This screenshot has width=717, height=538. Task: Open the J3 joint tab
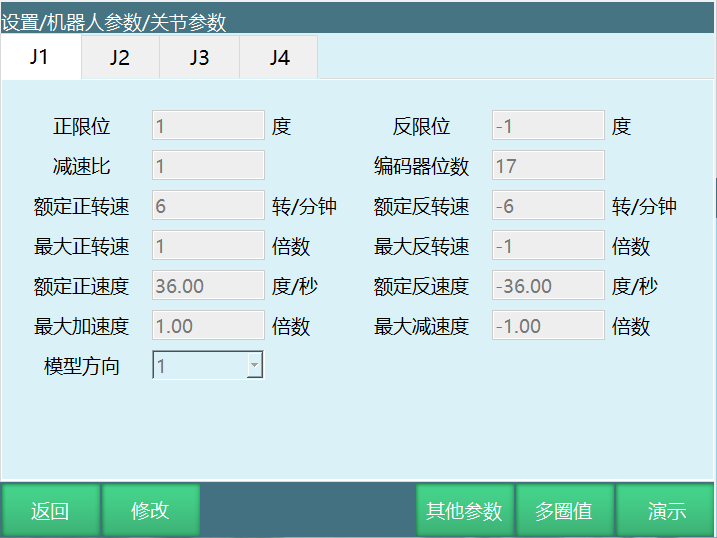(199, 58)
